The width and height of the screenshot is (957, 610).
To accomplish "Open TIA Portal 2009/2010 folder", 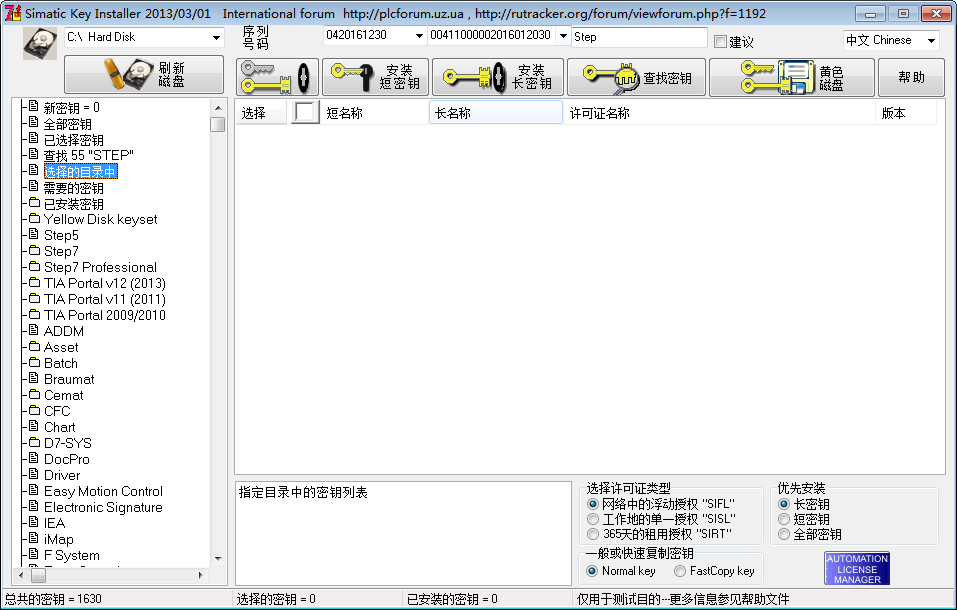I will [104, 315].
